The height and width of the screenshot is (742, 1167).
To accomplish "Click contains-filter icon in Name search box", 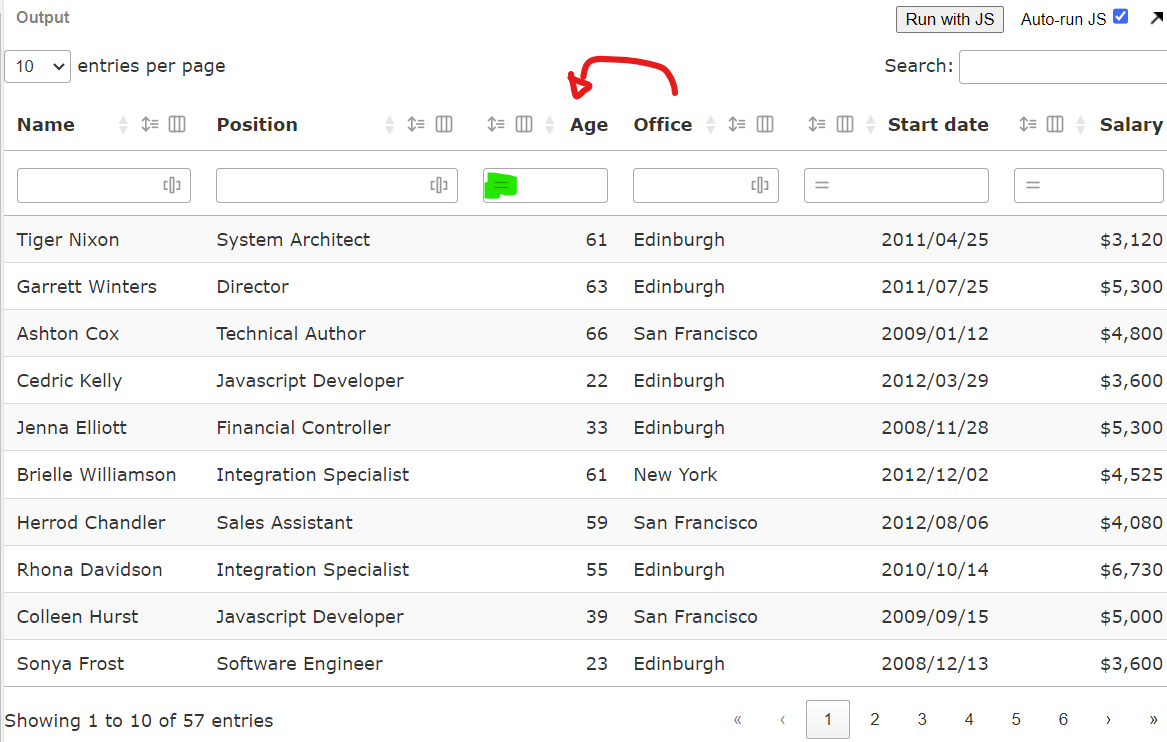I will click(172, 185).
